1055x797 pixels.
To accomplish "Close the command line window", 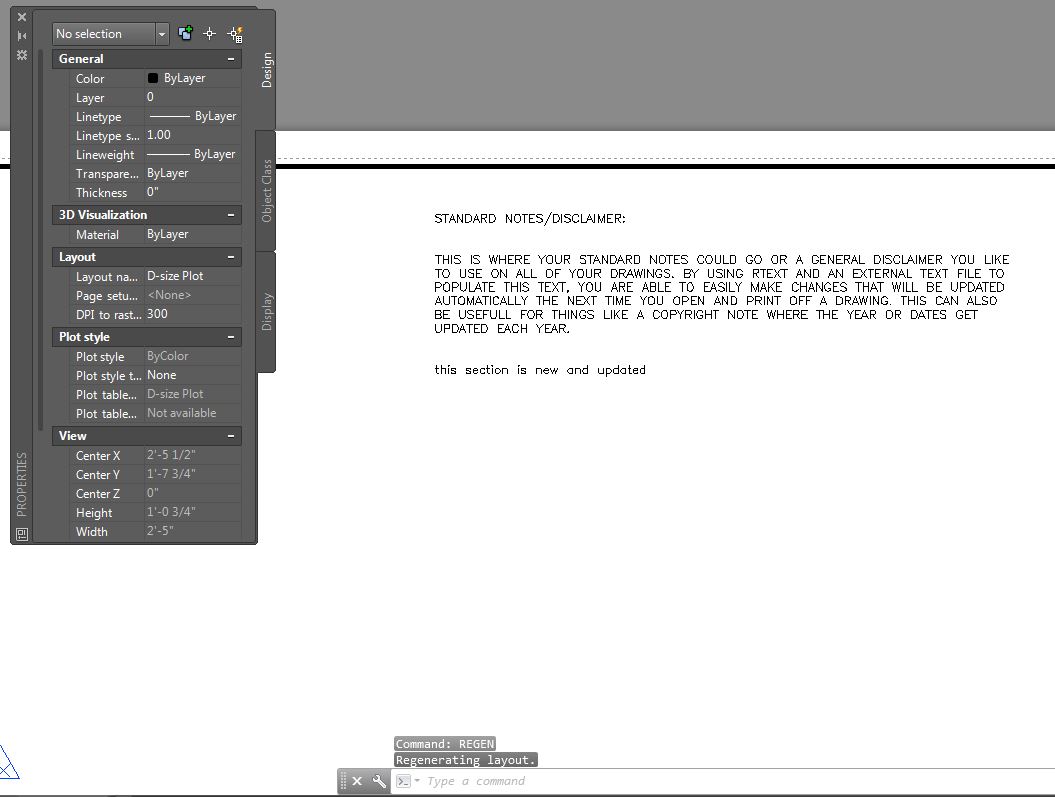I will [x=357, y=781].
